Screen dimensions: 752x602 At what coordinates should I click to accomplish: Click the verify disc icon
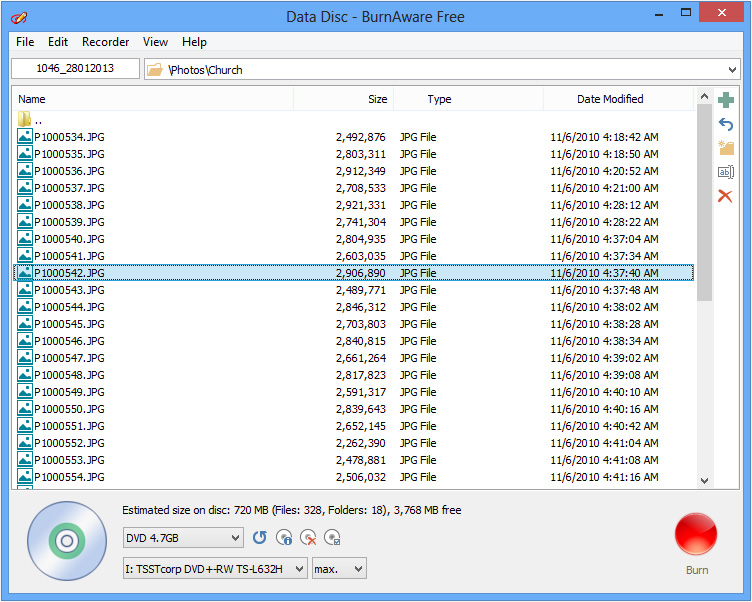(x=332, y=537)
